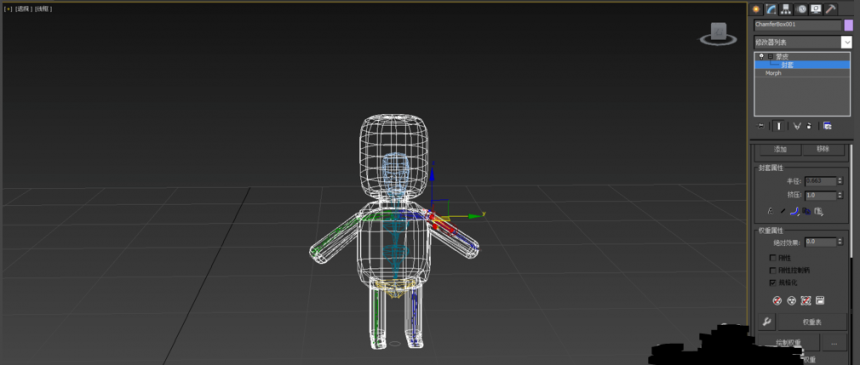
Task: Click the ChamferBox001 object name field
Action: tap(797, 25)
